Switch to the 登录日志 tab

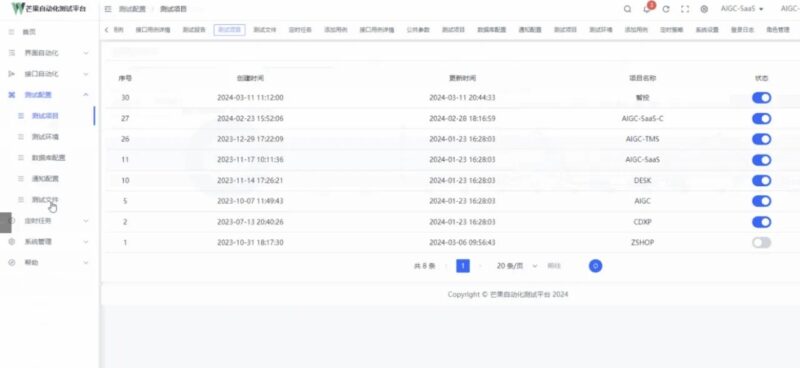[742, 30]
